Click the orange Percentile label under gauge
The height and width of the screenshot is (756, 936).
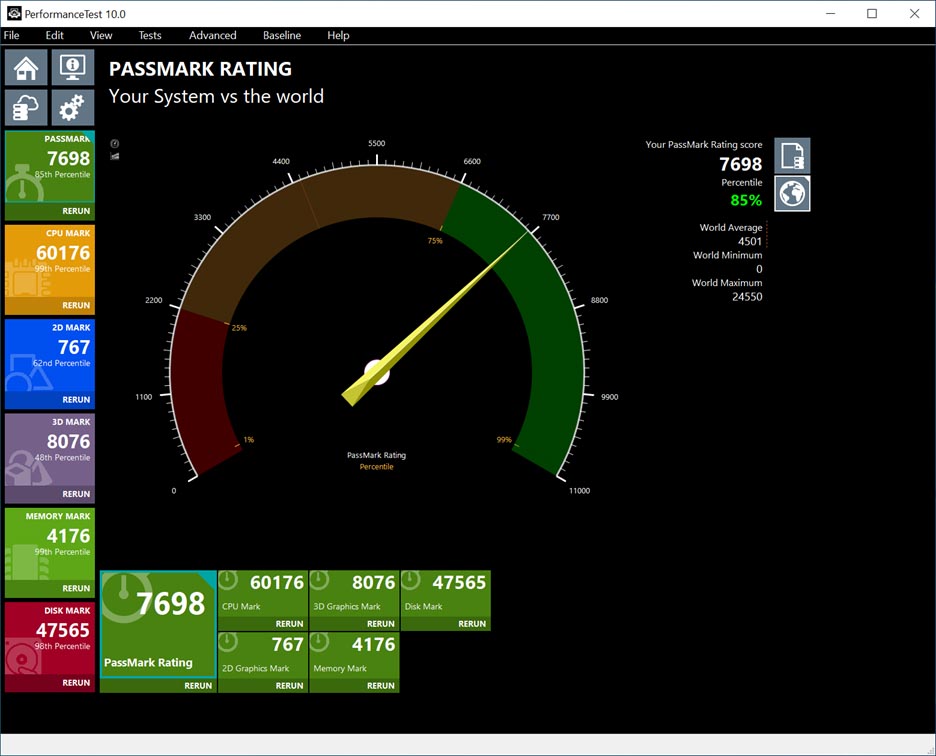(x=376, y=467)
